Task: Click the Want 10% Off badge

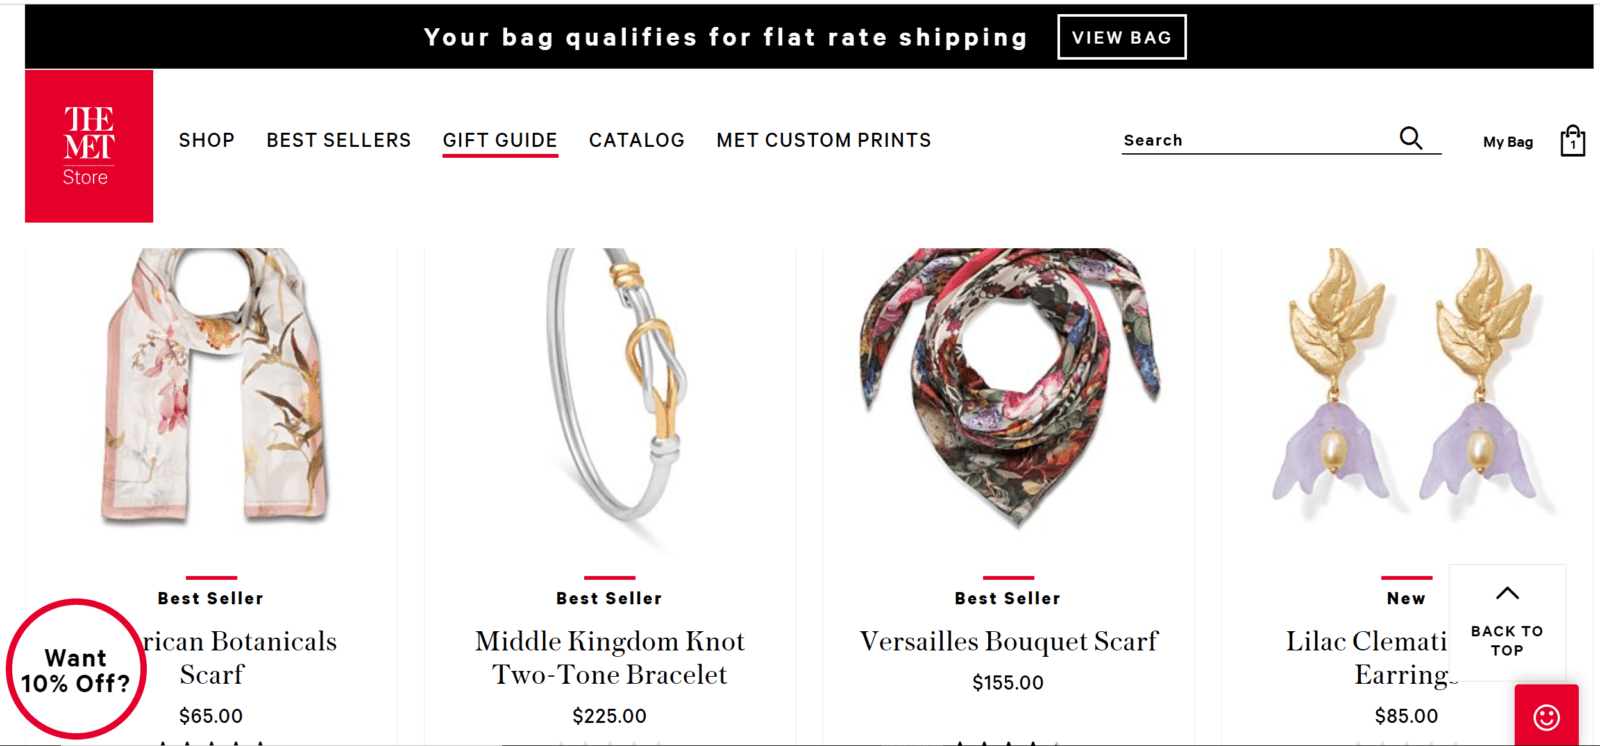Action: coord(76,670)
